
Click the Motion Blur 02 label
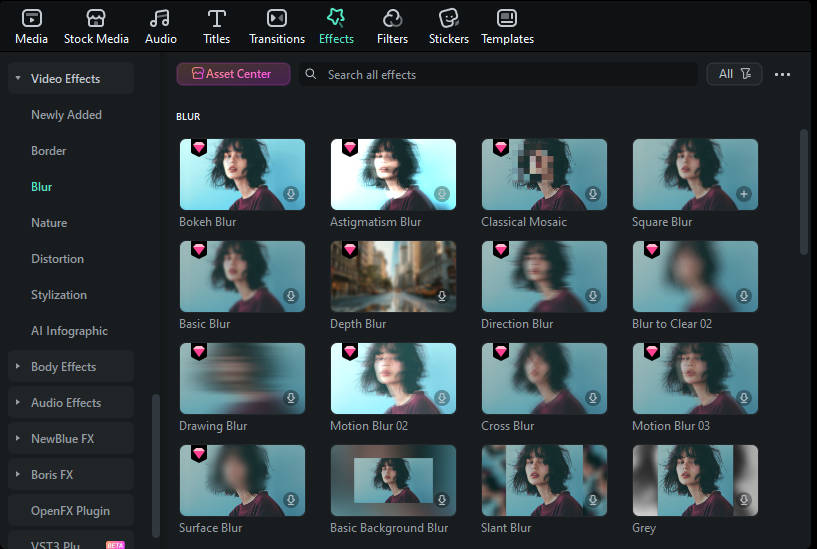click(369, 426)
